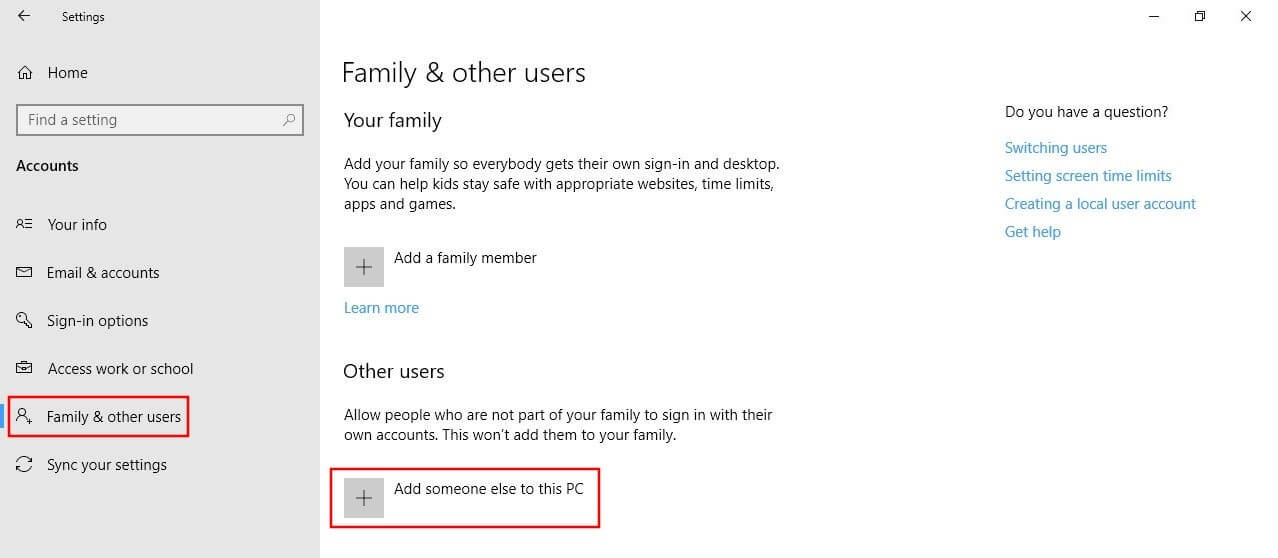Click the Home house icon

point(25,73)
